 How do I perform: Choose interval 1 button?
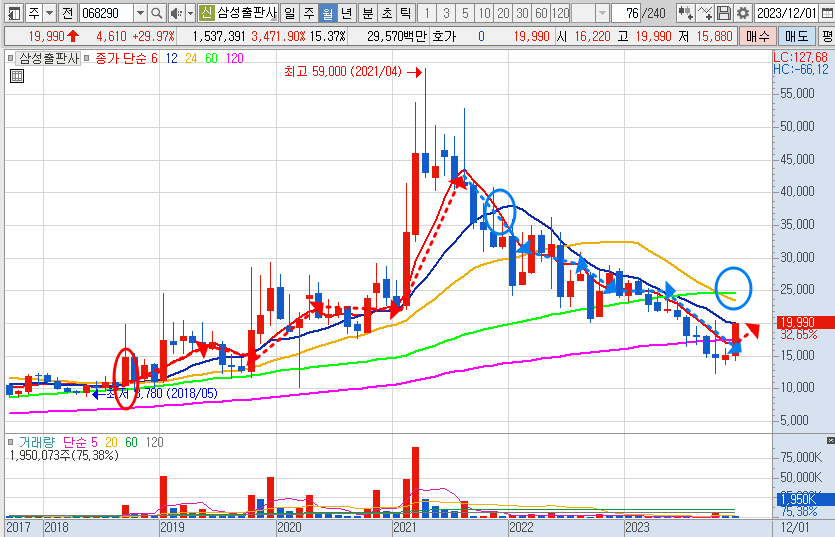(427, 13)
